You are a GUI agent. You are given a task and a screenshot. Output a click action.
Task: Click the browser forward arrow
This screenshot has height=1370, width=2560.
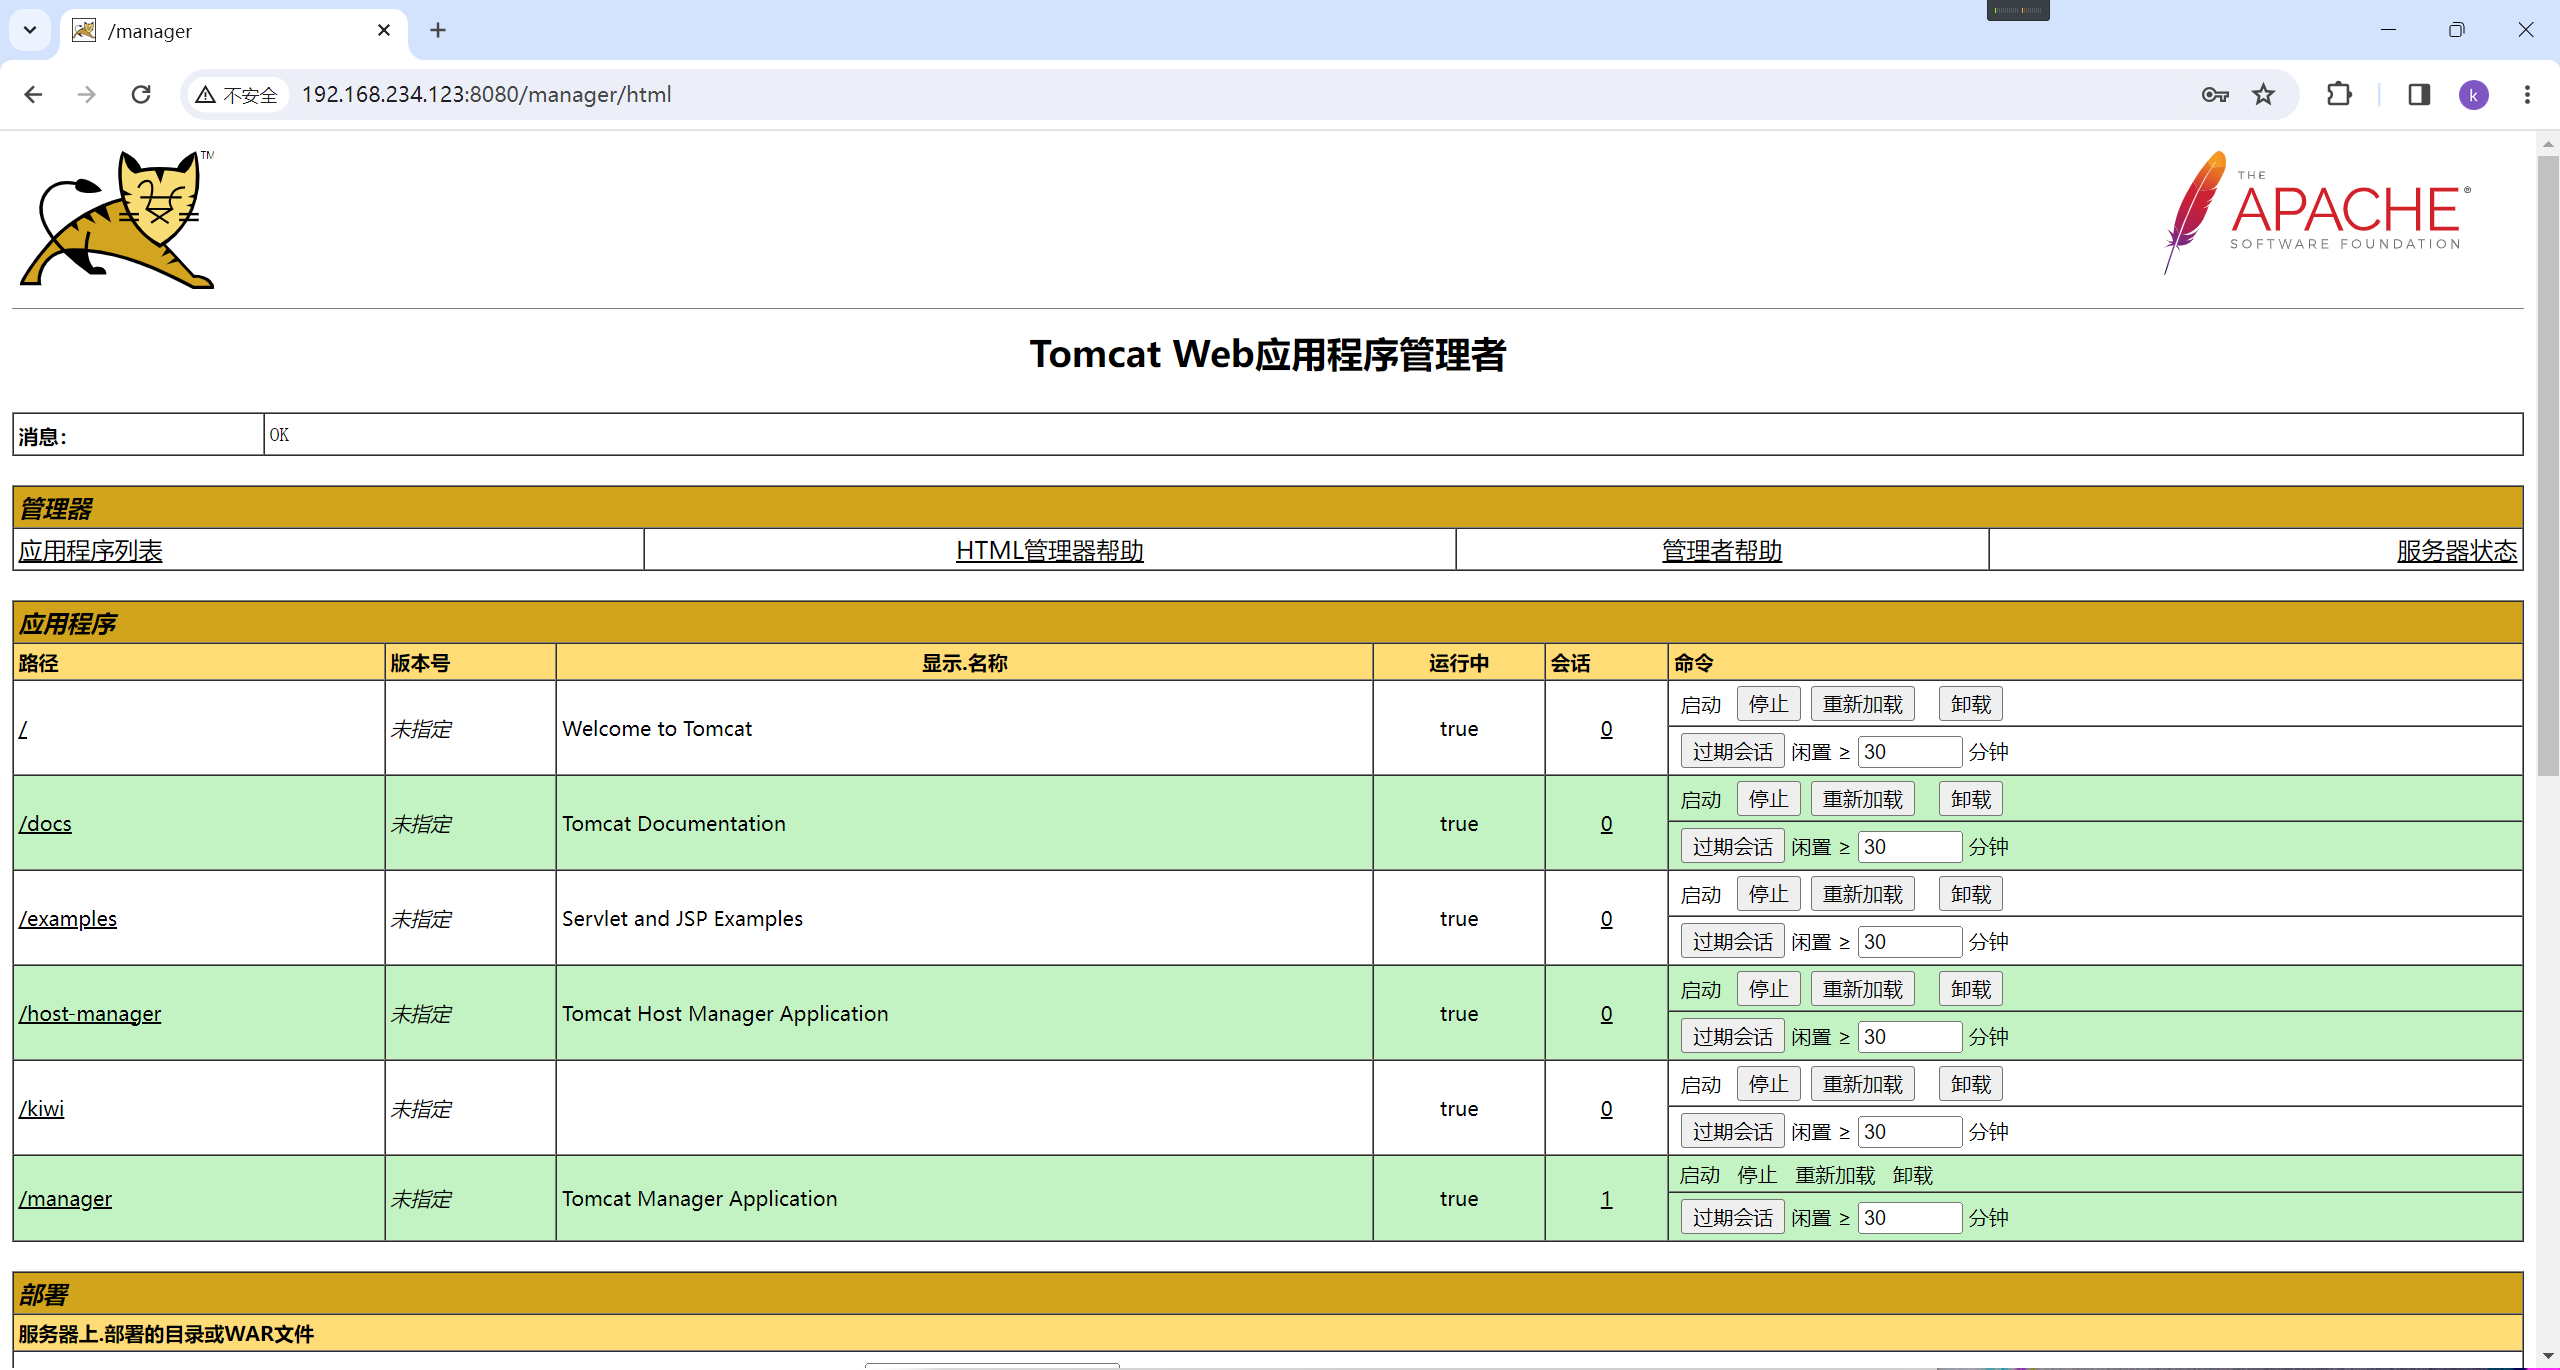pyautogui.click(x=87, y=94)
